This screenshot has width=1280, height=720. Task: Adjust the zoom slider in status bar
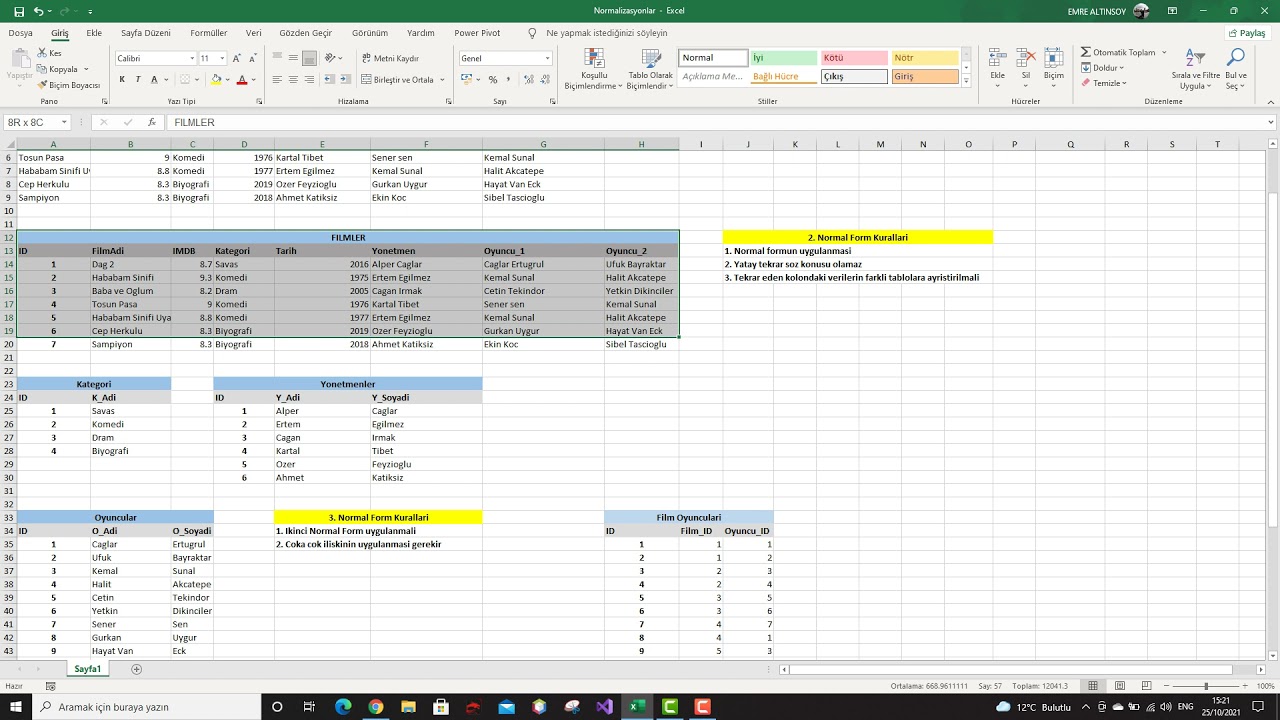(1205, 686)
